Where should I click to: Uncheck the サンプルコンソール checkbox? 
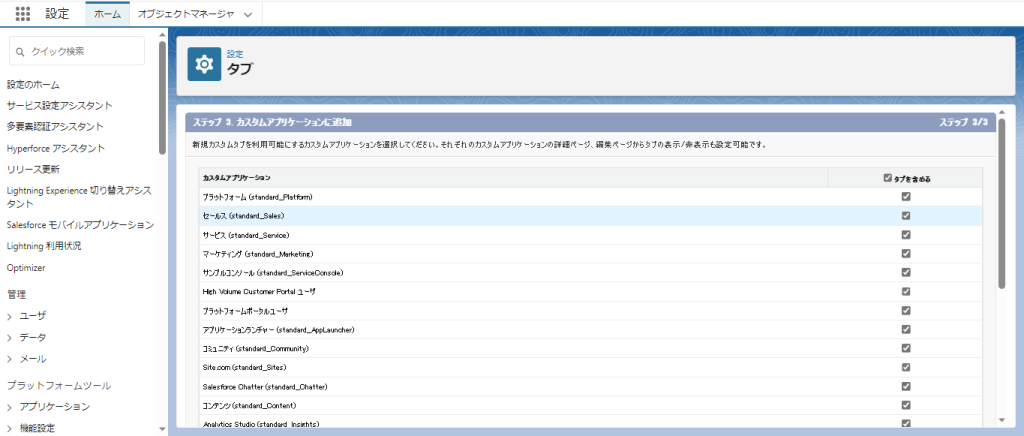point(906,272)
